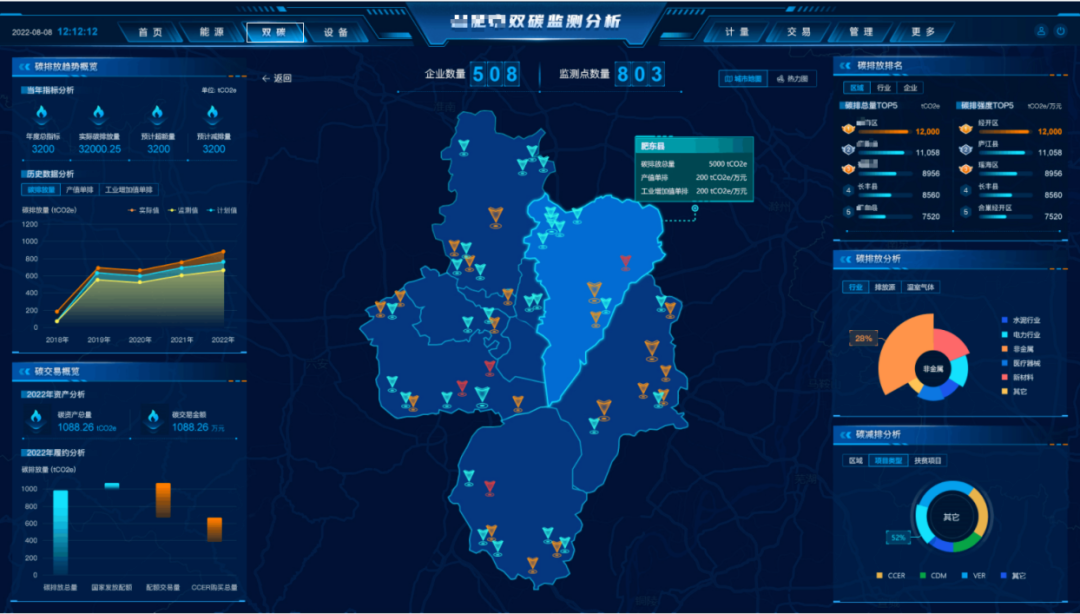Click the user profile icon
Image resolution: width=1080 pixels, height=614 pixels.
click(x=1041, y=32)
